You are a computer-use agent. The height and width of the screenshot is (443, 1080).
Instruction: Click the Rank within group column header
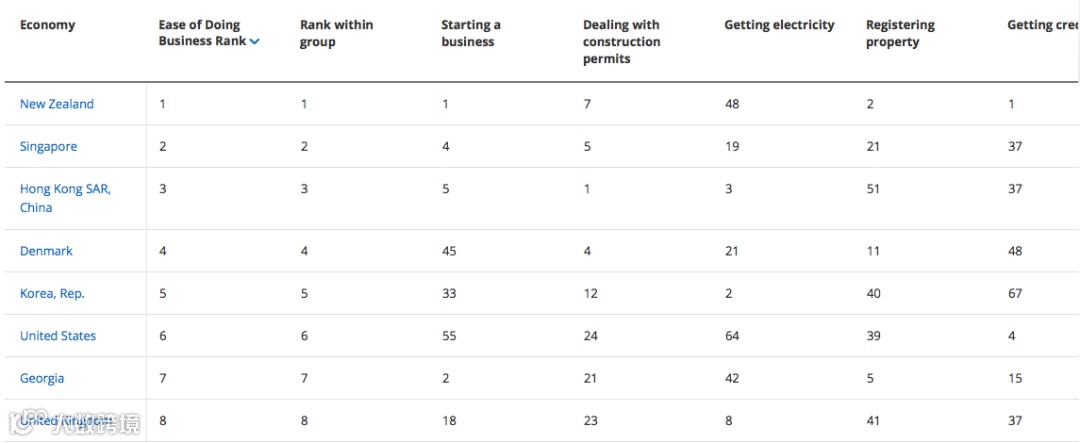click(336, 33)
